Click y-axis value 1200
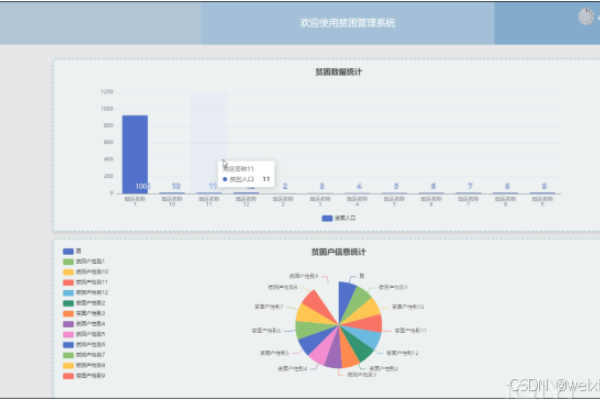The image size is (600, 400). (107, 91)
